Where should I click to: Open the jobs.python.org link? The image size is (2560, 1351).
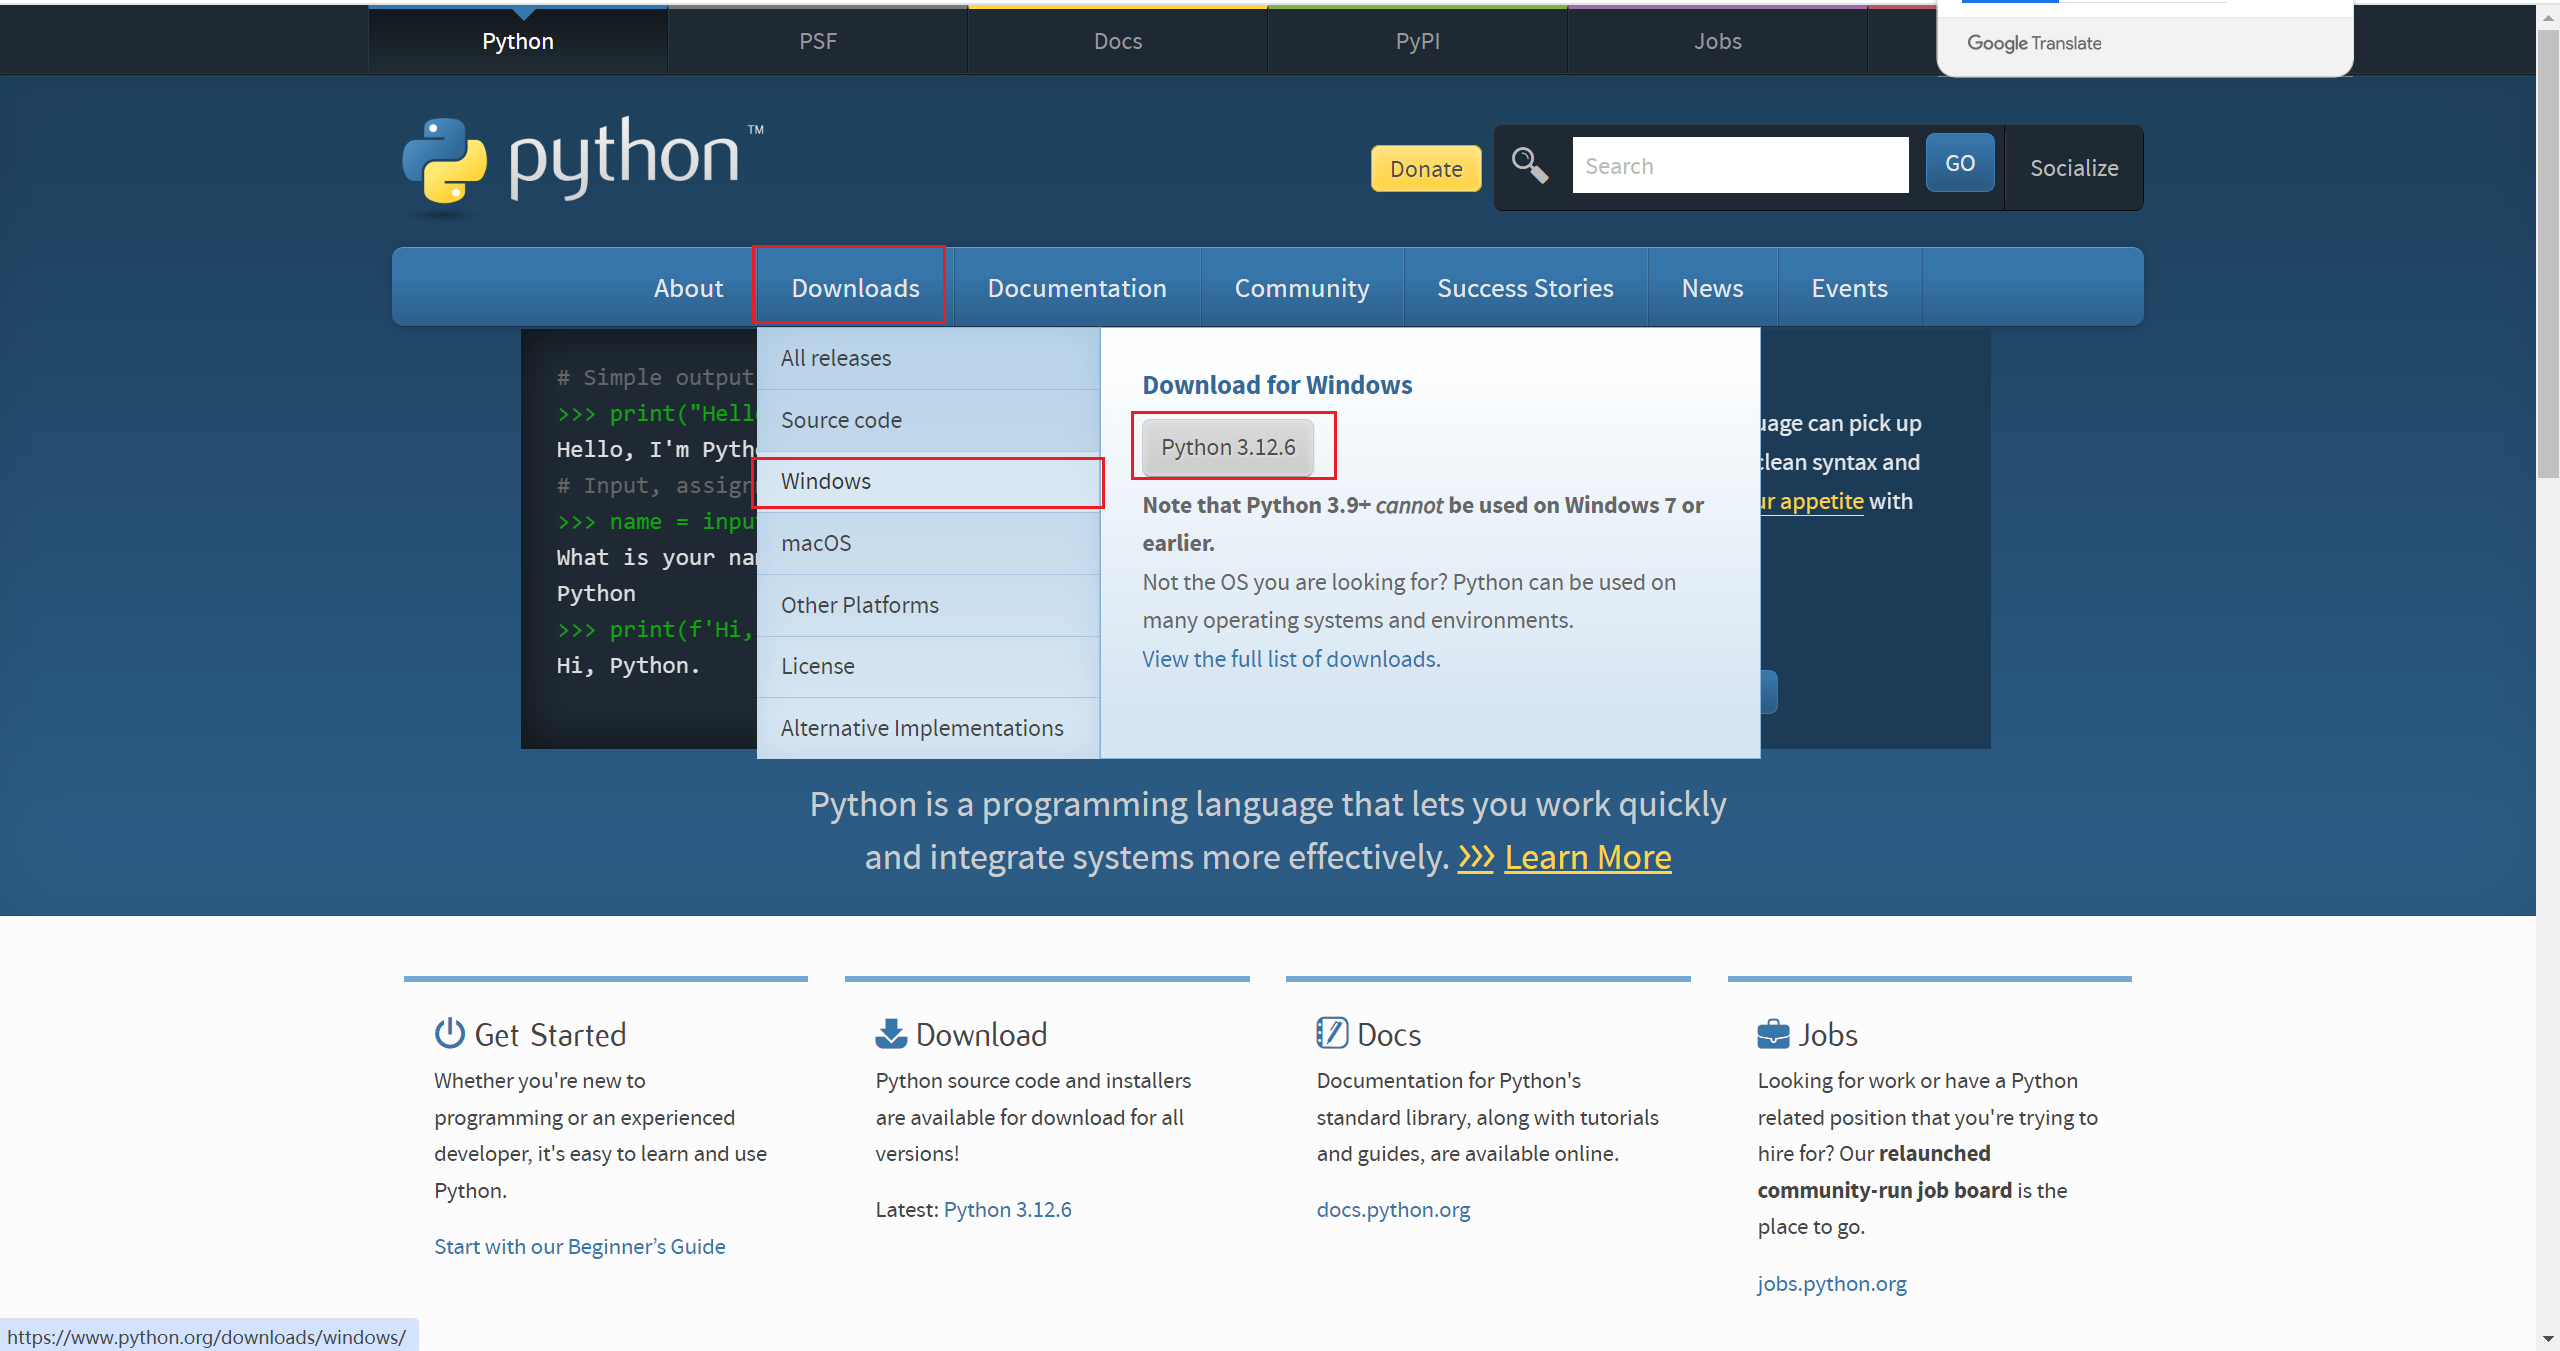click(1832, 1283)
